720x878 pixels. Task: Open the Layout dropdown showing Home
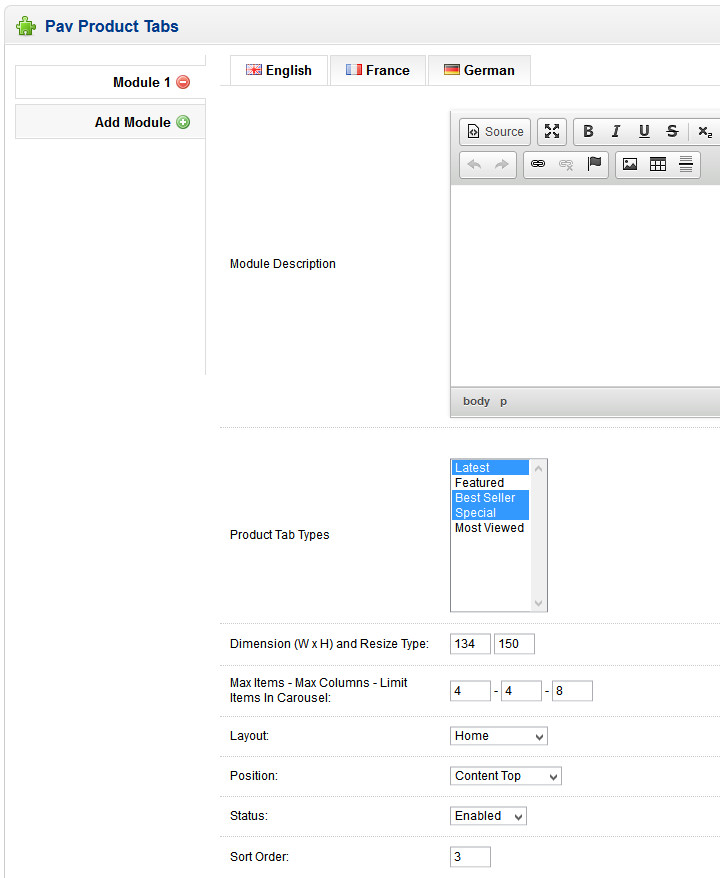tap(499, 736)
